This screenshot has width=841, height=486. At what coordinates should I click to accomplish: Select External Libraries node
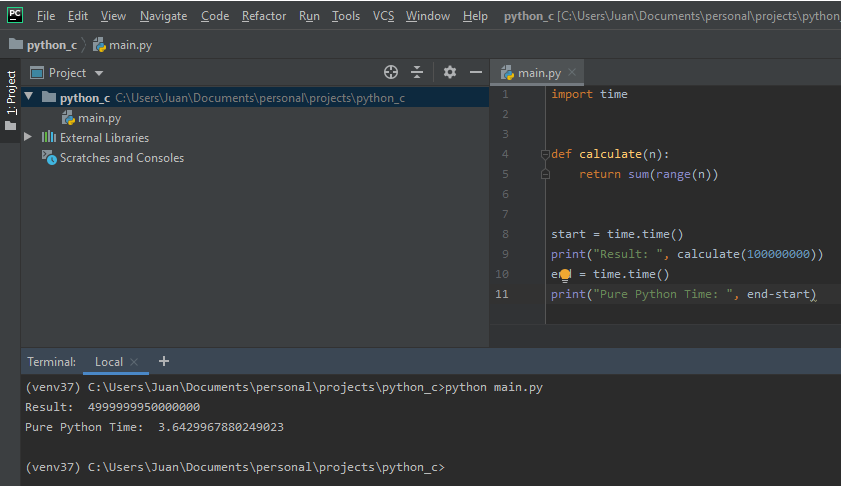(x=95, y=138)
